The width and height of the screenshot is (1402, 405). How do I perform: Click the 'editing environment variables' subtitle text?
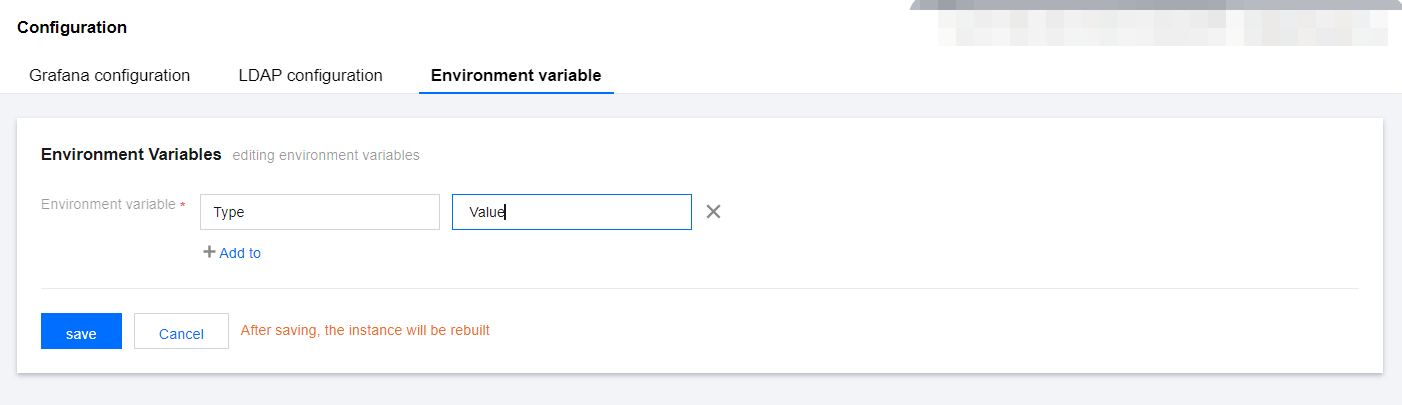pos(326,155)
